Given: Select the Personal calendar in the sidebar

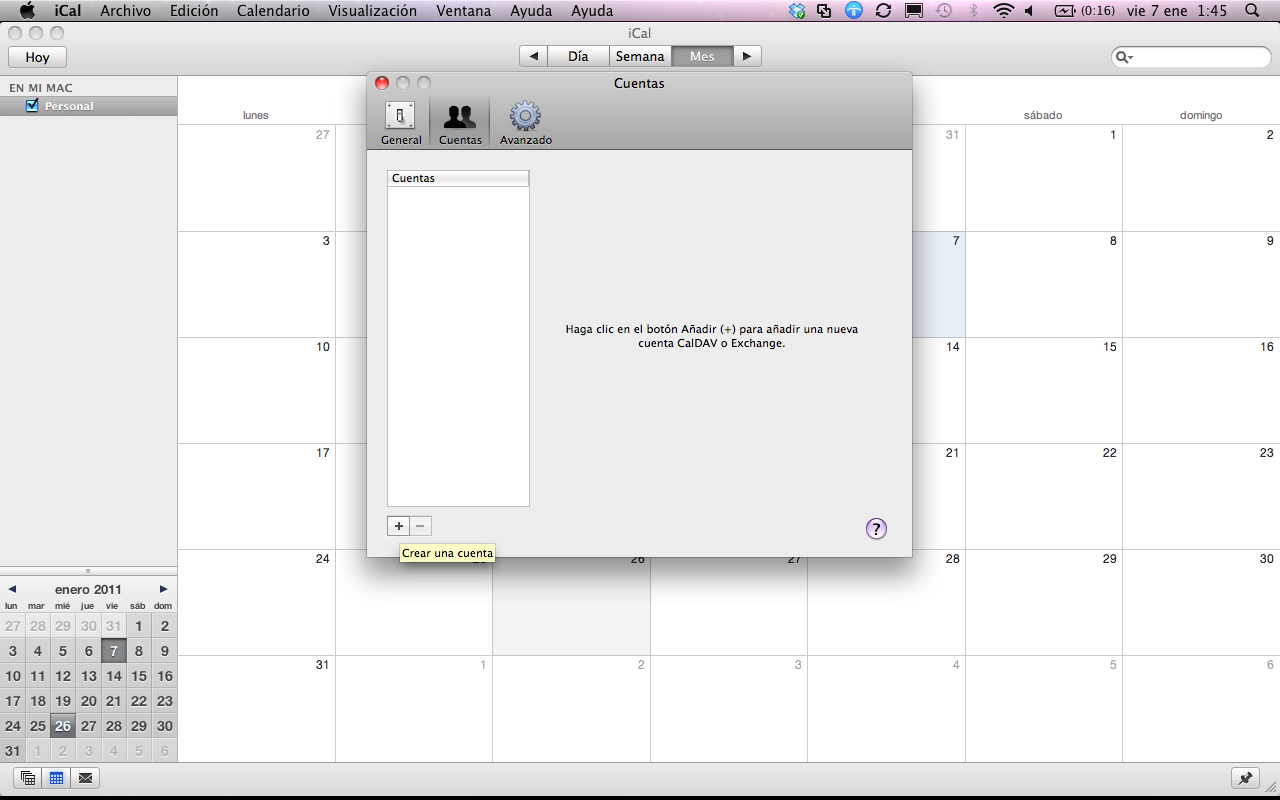Looking at the screenshot, I should click(x=88, y=106).
